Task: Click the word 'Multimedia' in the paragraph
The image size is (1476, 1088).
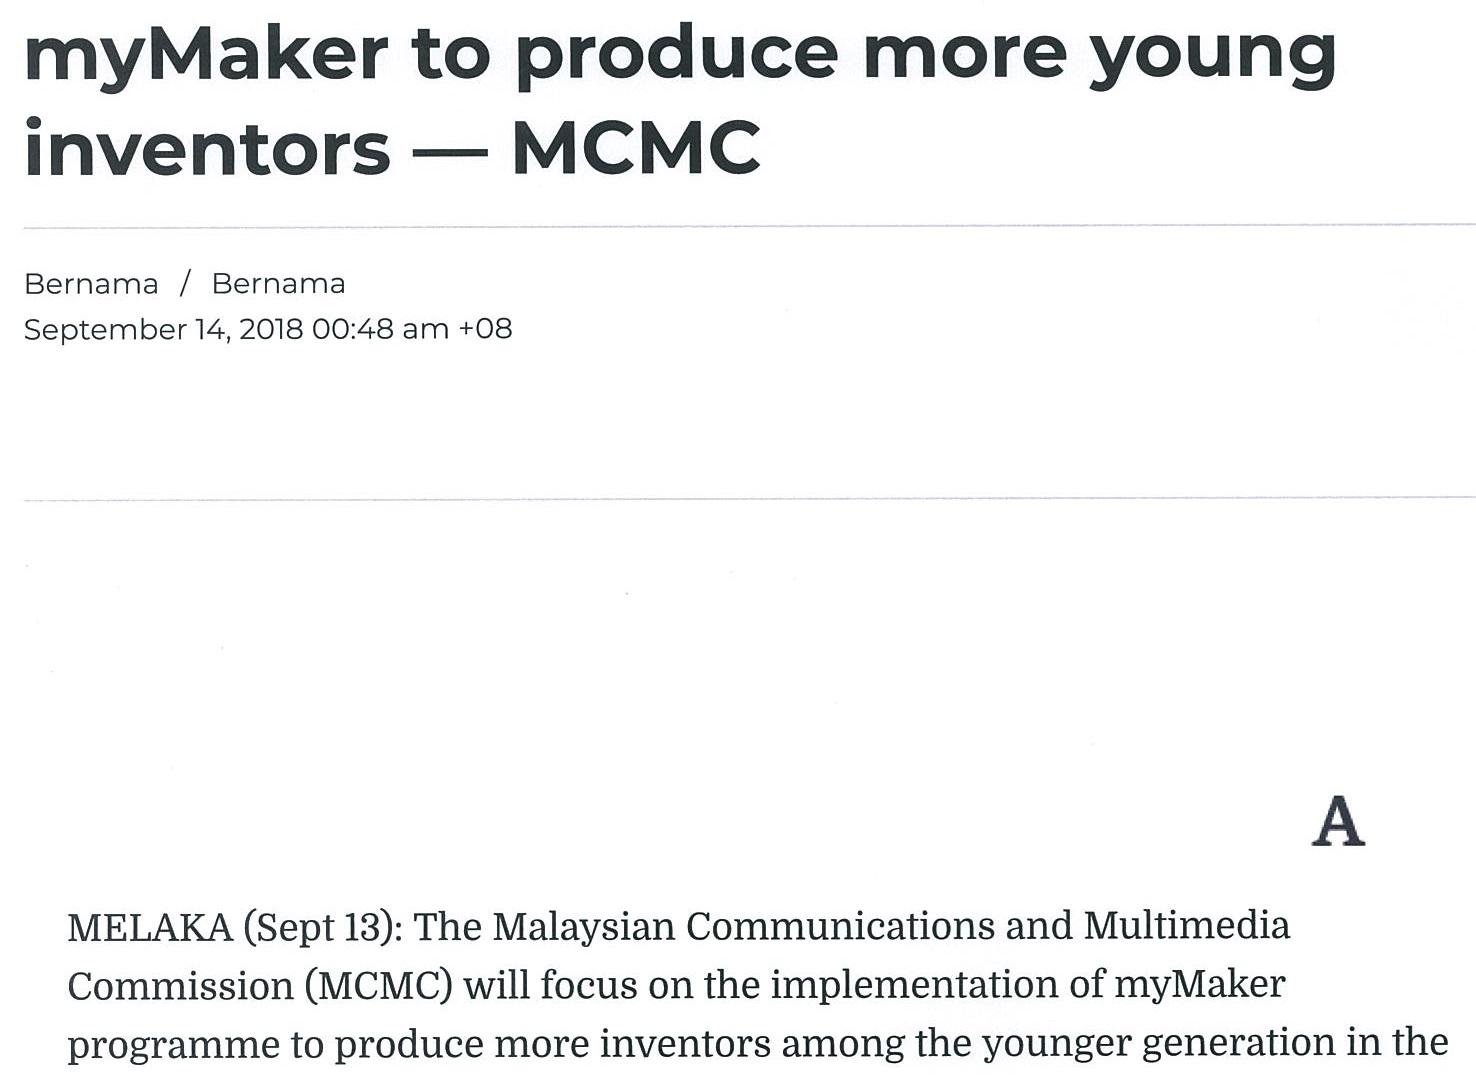Action: [x=1186, y=926]
